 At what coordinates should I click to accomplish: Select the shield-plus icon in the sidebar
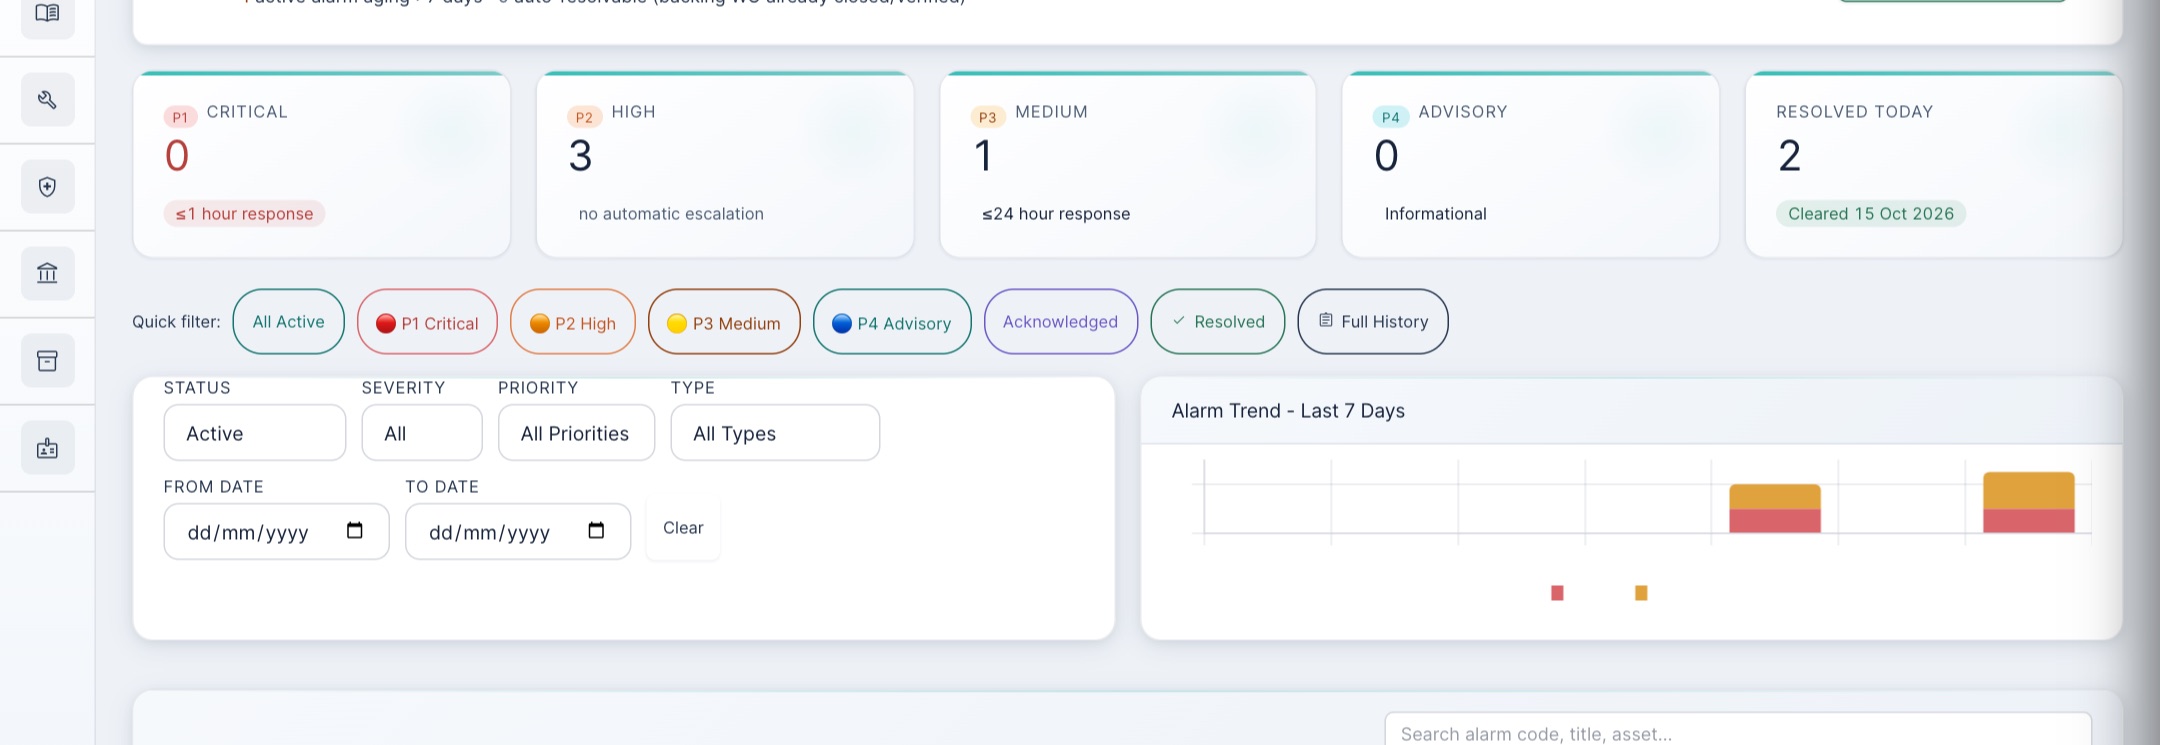47,187
